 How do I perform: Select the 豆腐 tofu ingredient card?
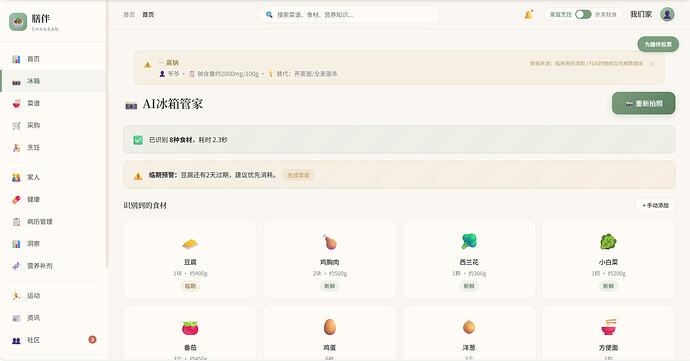pyautogui.click(x=190, y=259)
